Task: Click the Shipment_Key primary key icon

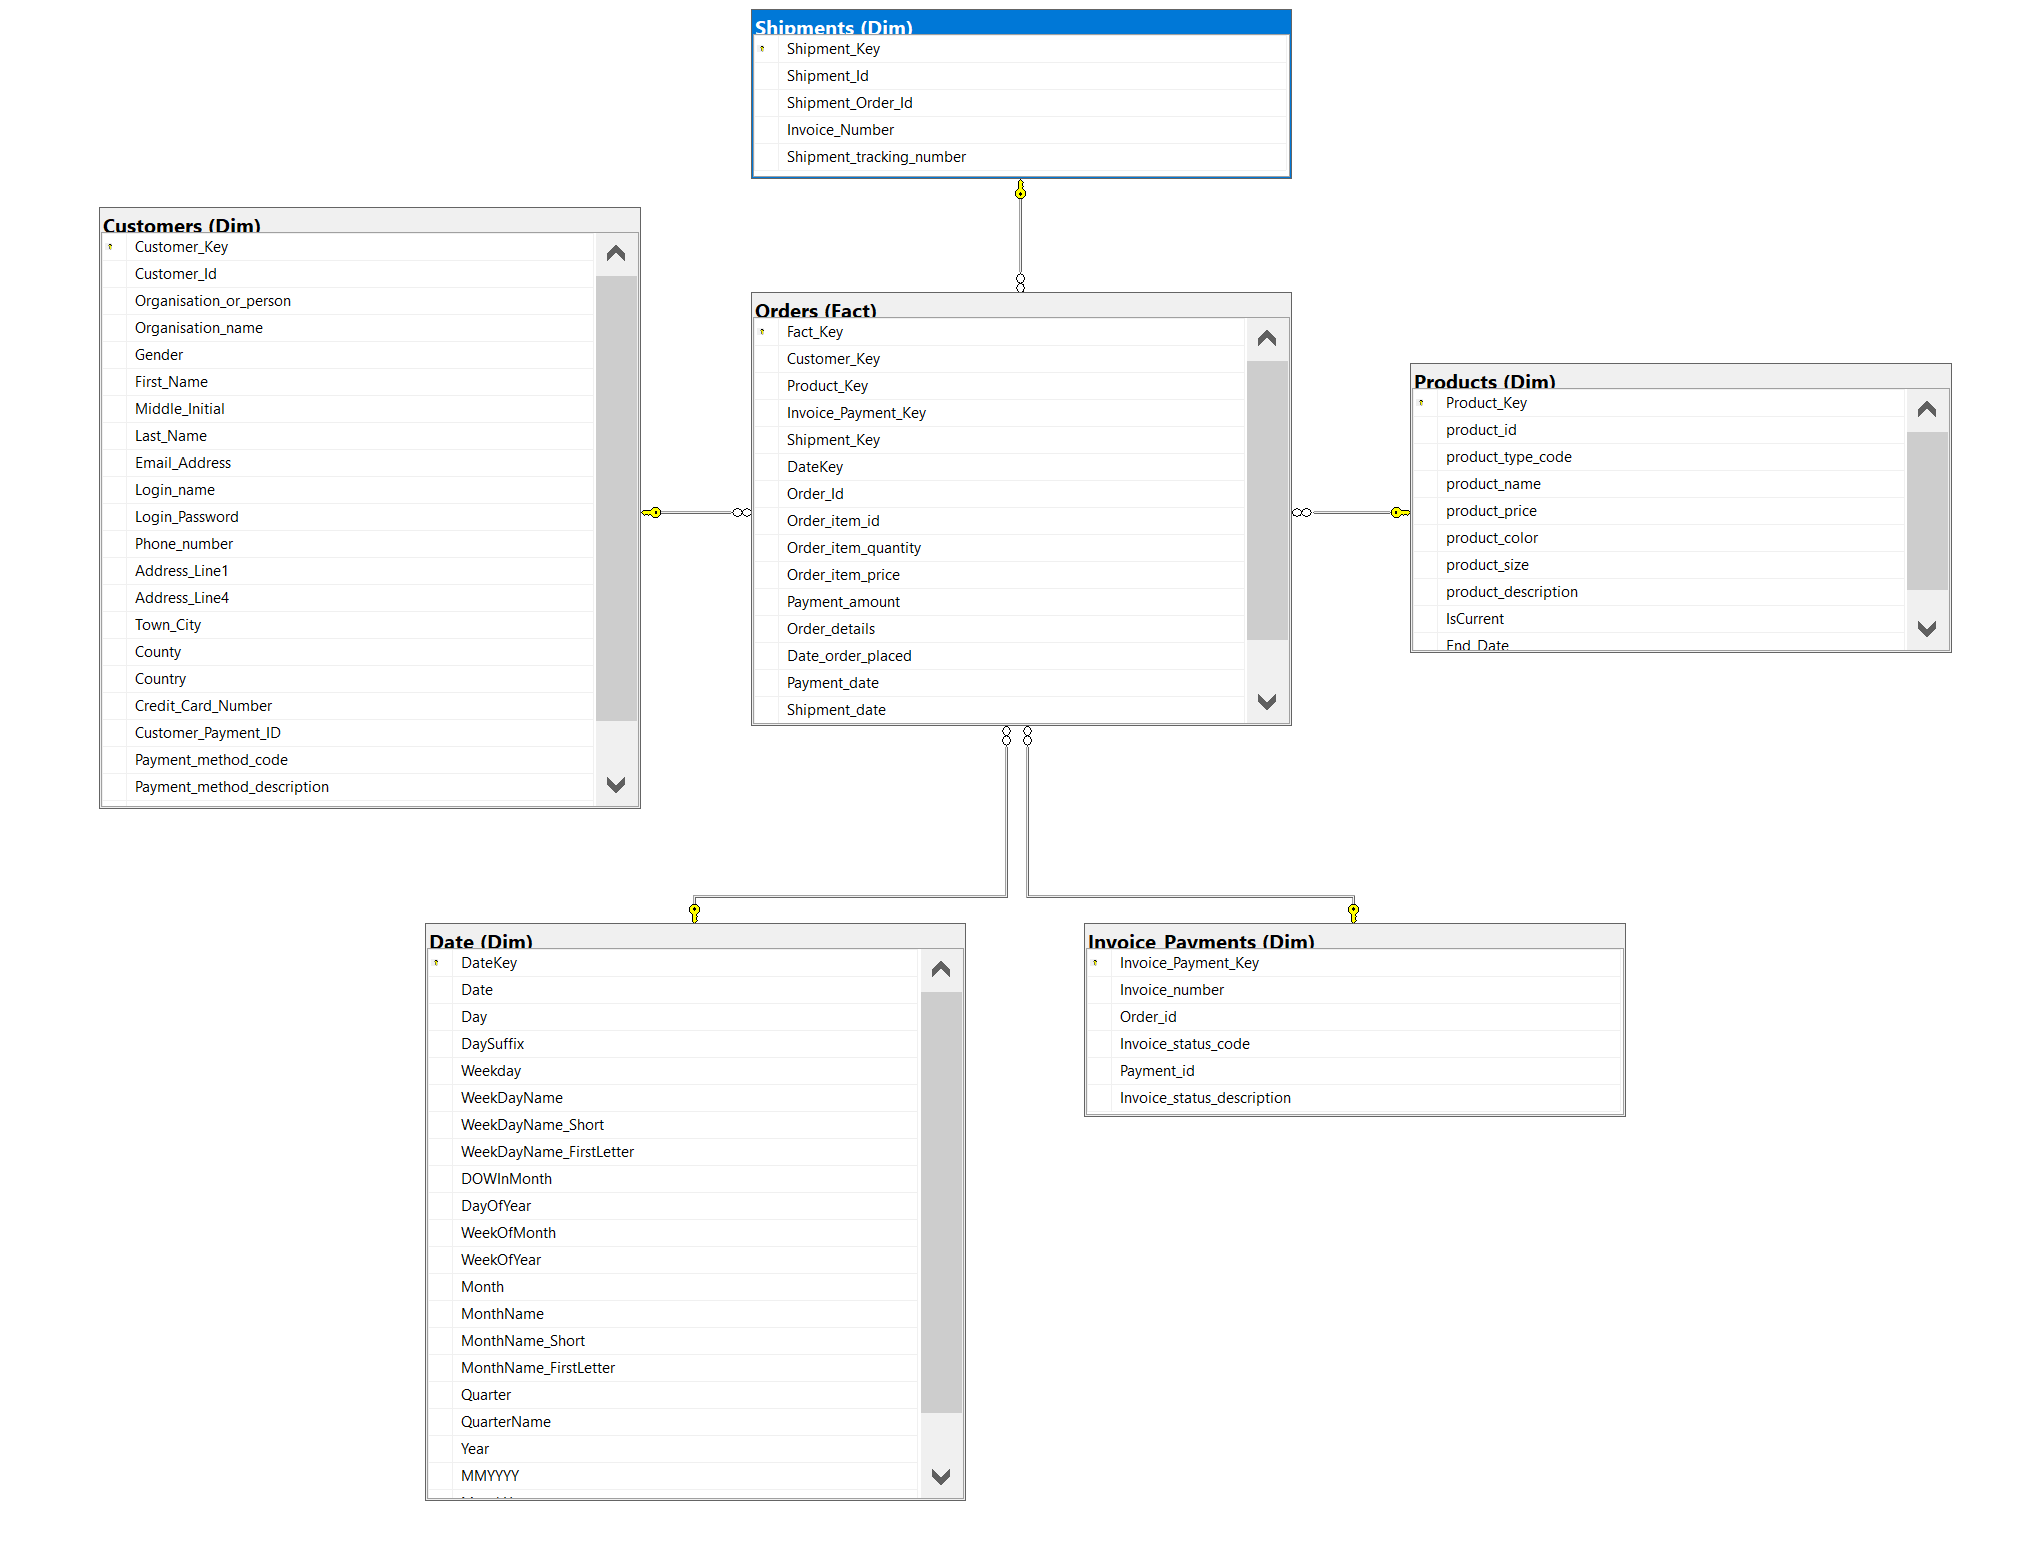Action: tap(762, 49)
